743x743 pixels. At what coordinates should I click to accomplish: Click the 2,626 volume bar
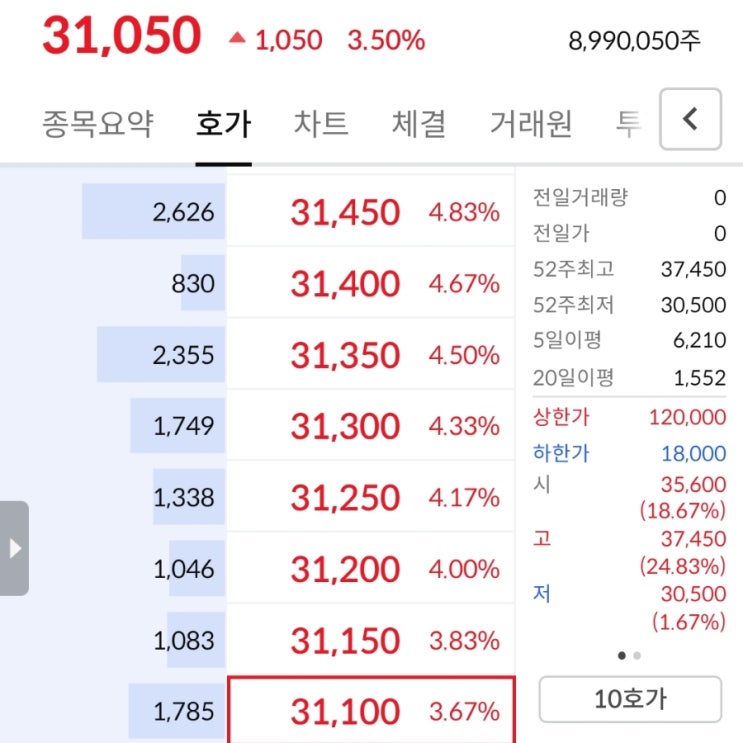click(154, 212)
